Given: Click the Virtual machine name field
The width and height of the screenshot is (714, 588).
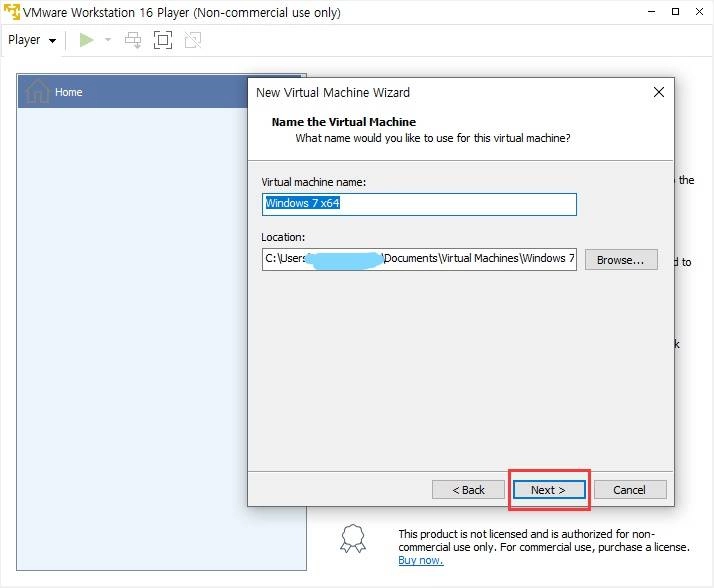Looking at the screenshot, I should [x=419, y=204].
